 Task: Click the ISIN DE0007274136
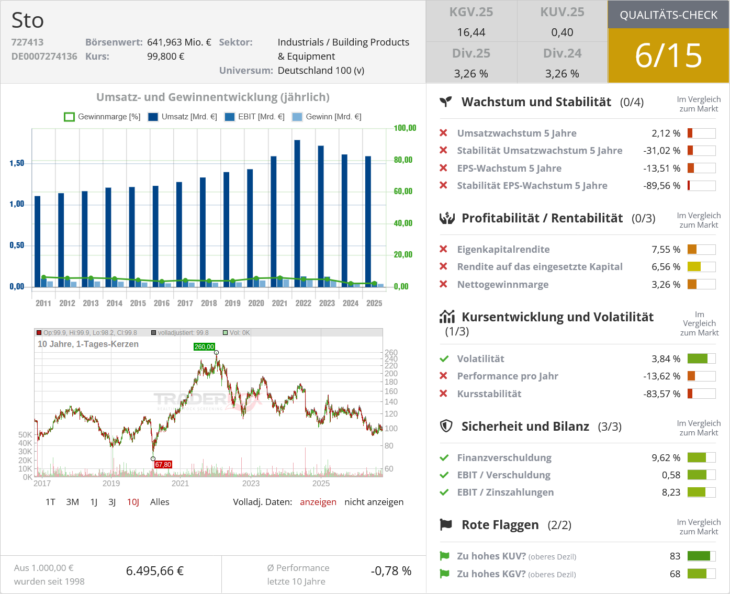point(44,56)
